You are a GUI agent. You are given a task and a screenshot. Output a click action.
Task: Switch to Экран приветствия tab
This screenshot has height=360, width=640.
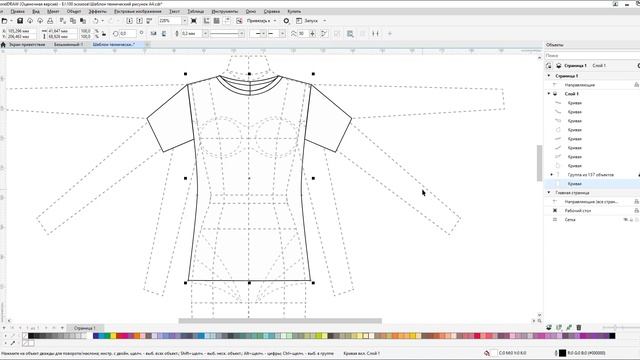tap(27, 44)
